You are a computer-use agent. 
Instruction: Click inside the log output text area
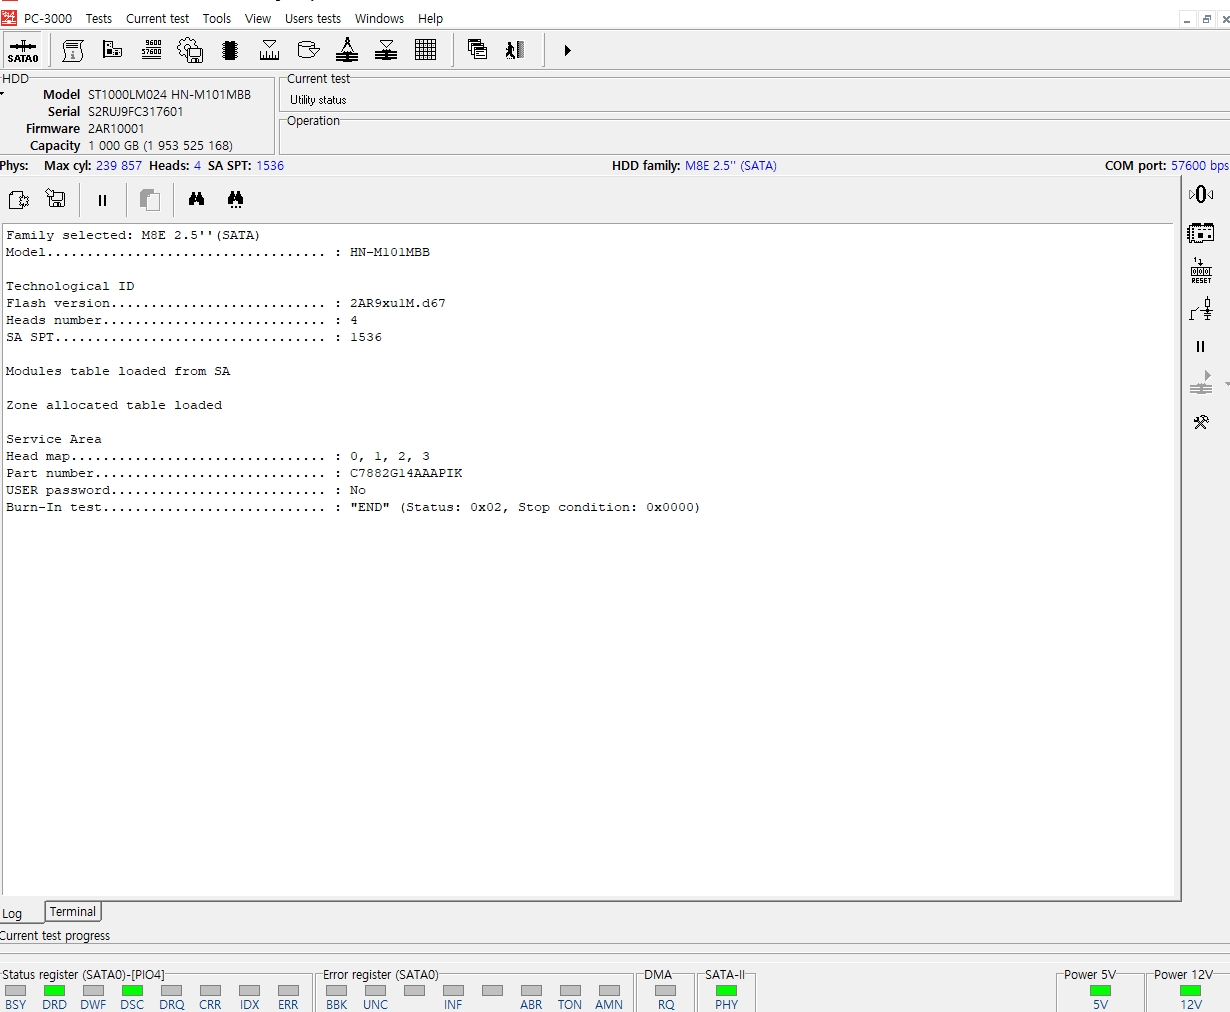[x=590, y=700]
